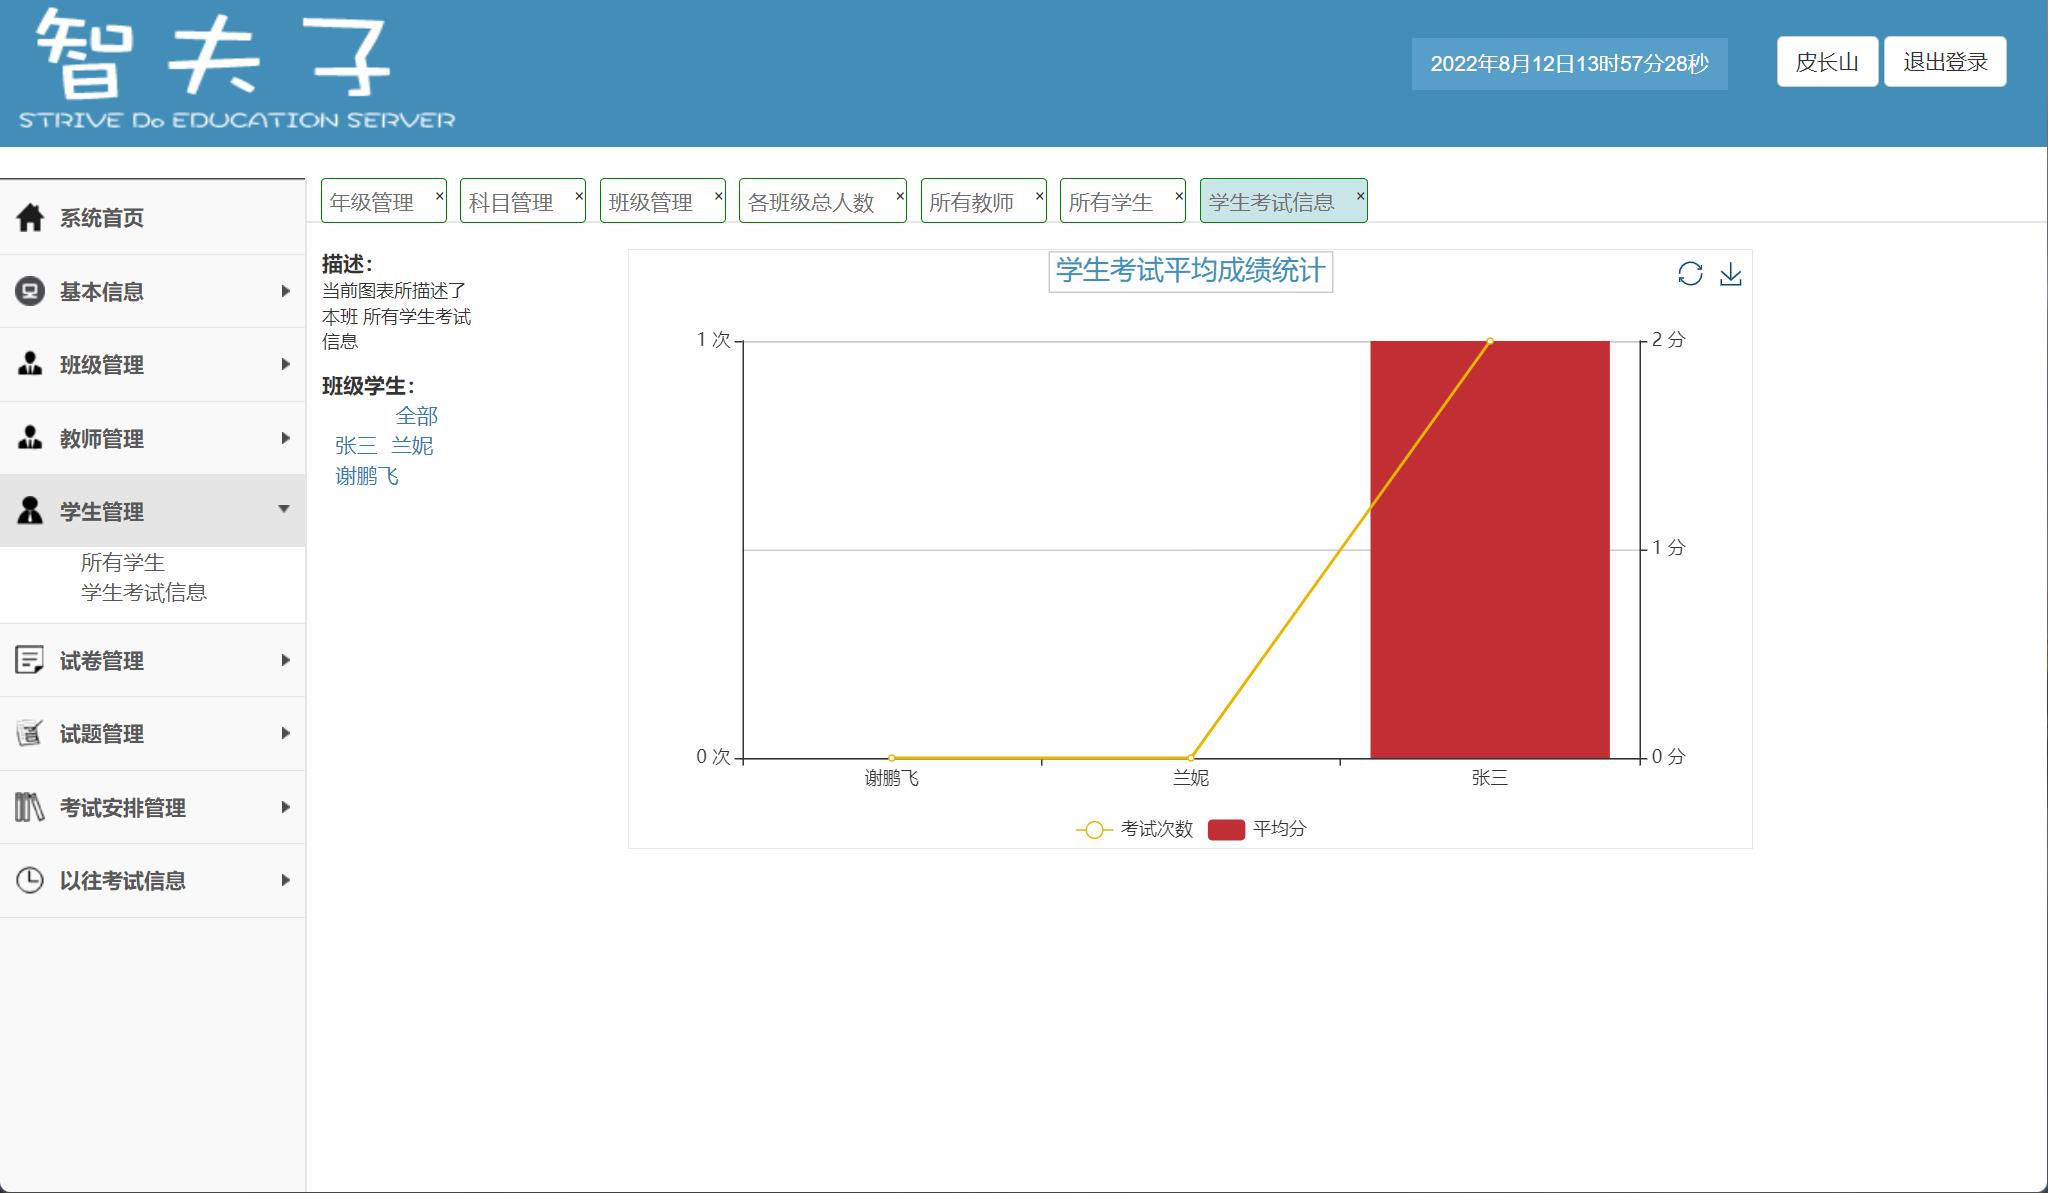Open the 各班级总人数 tab
Image resolution: width=2048 pixels, height=1193 pixels.
click(x=811, y=202)
